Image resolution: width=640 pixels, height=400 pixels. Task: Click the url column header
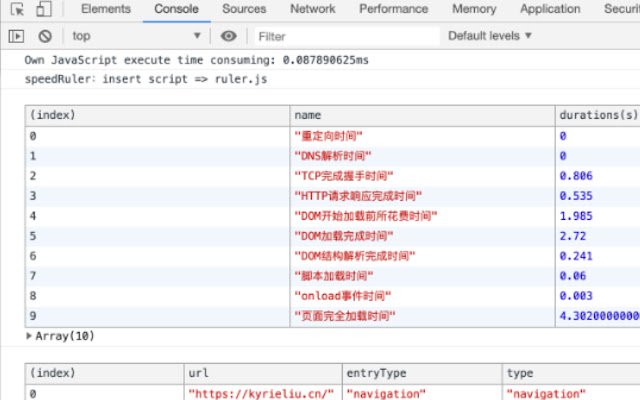coord(263,373)
